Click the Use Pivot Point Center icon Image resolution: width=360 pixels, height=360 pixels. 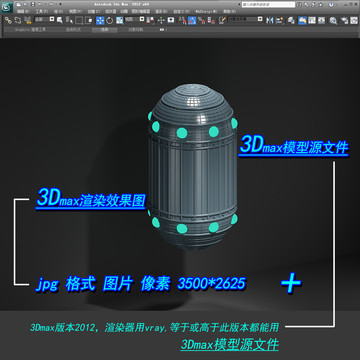[x=151, y=20]
